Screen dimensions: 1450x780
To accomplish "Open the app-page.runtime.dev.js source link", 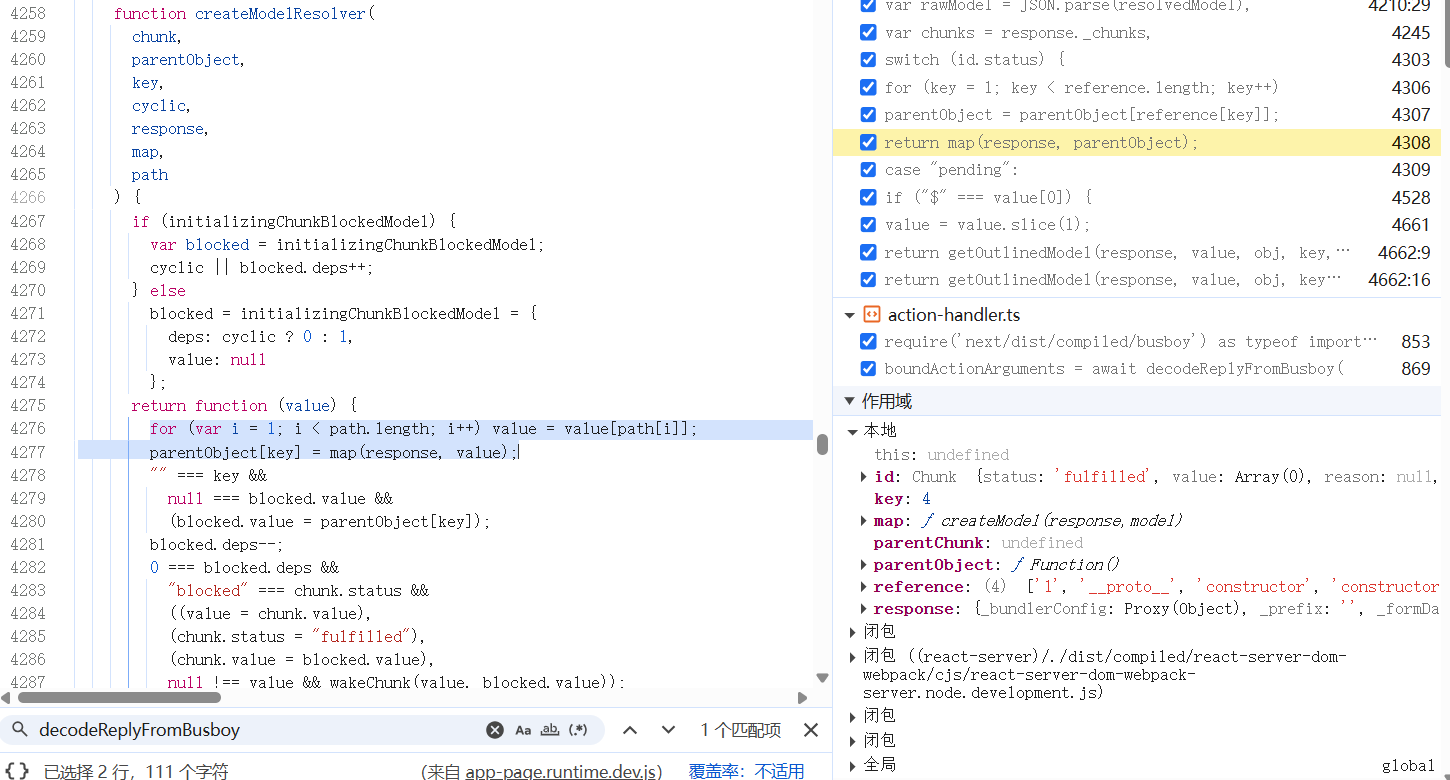I will [x=563, y=771].
